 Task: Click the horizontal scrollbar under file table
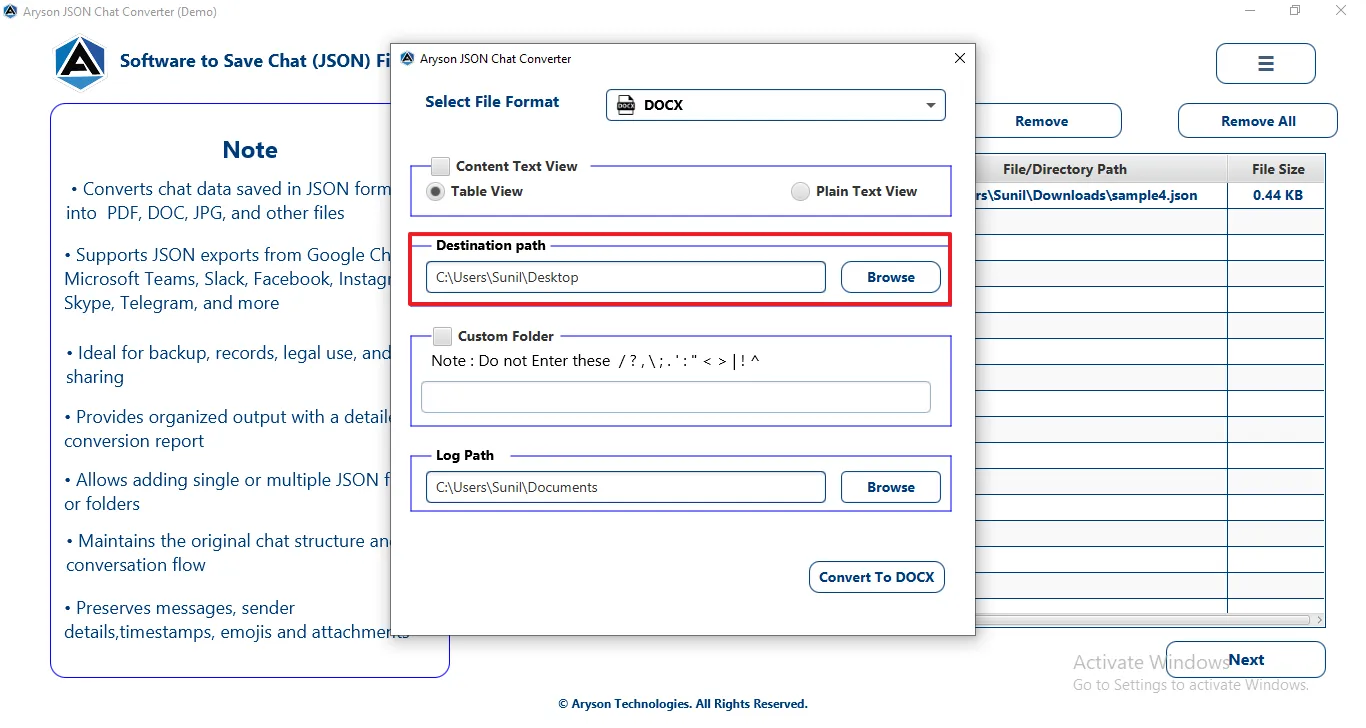[x=1142, y=620]
